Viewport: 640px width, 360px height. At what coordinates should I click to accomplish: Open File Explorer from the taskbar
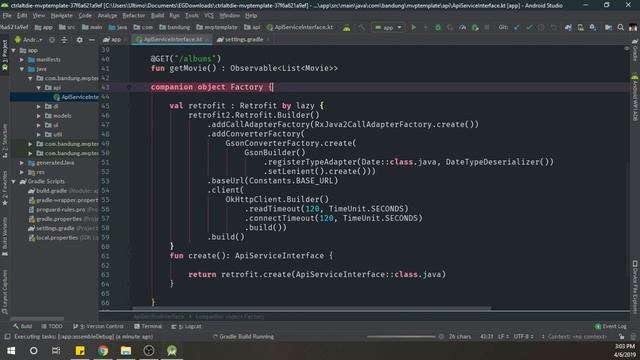pos(126,351)
